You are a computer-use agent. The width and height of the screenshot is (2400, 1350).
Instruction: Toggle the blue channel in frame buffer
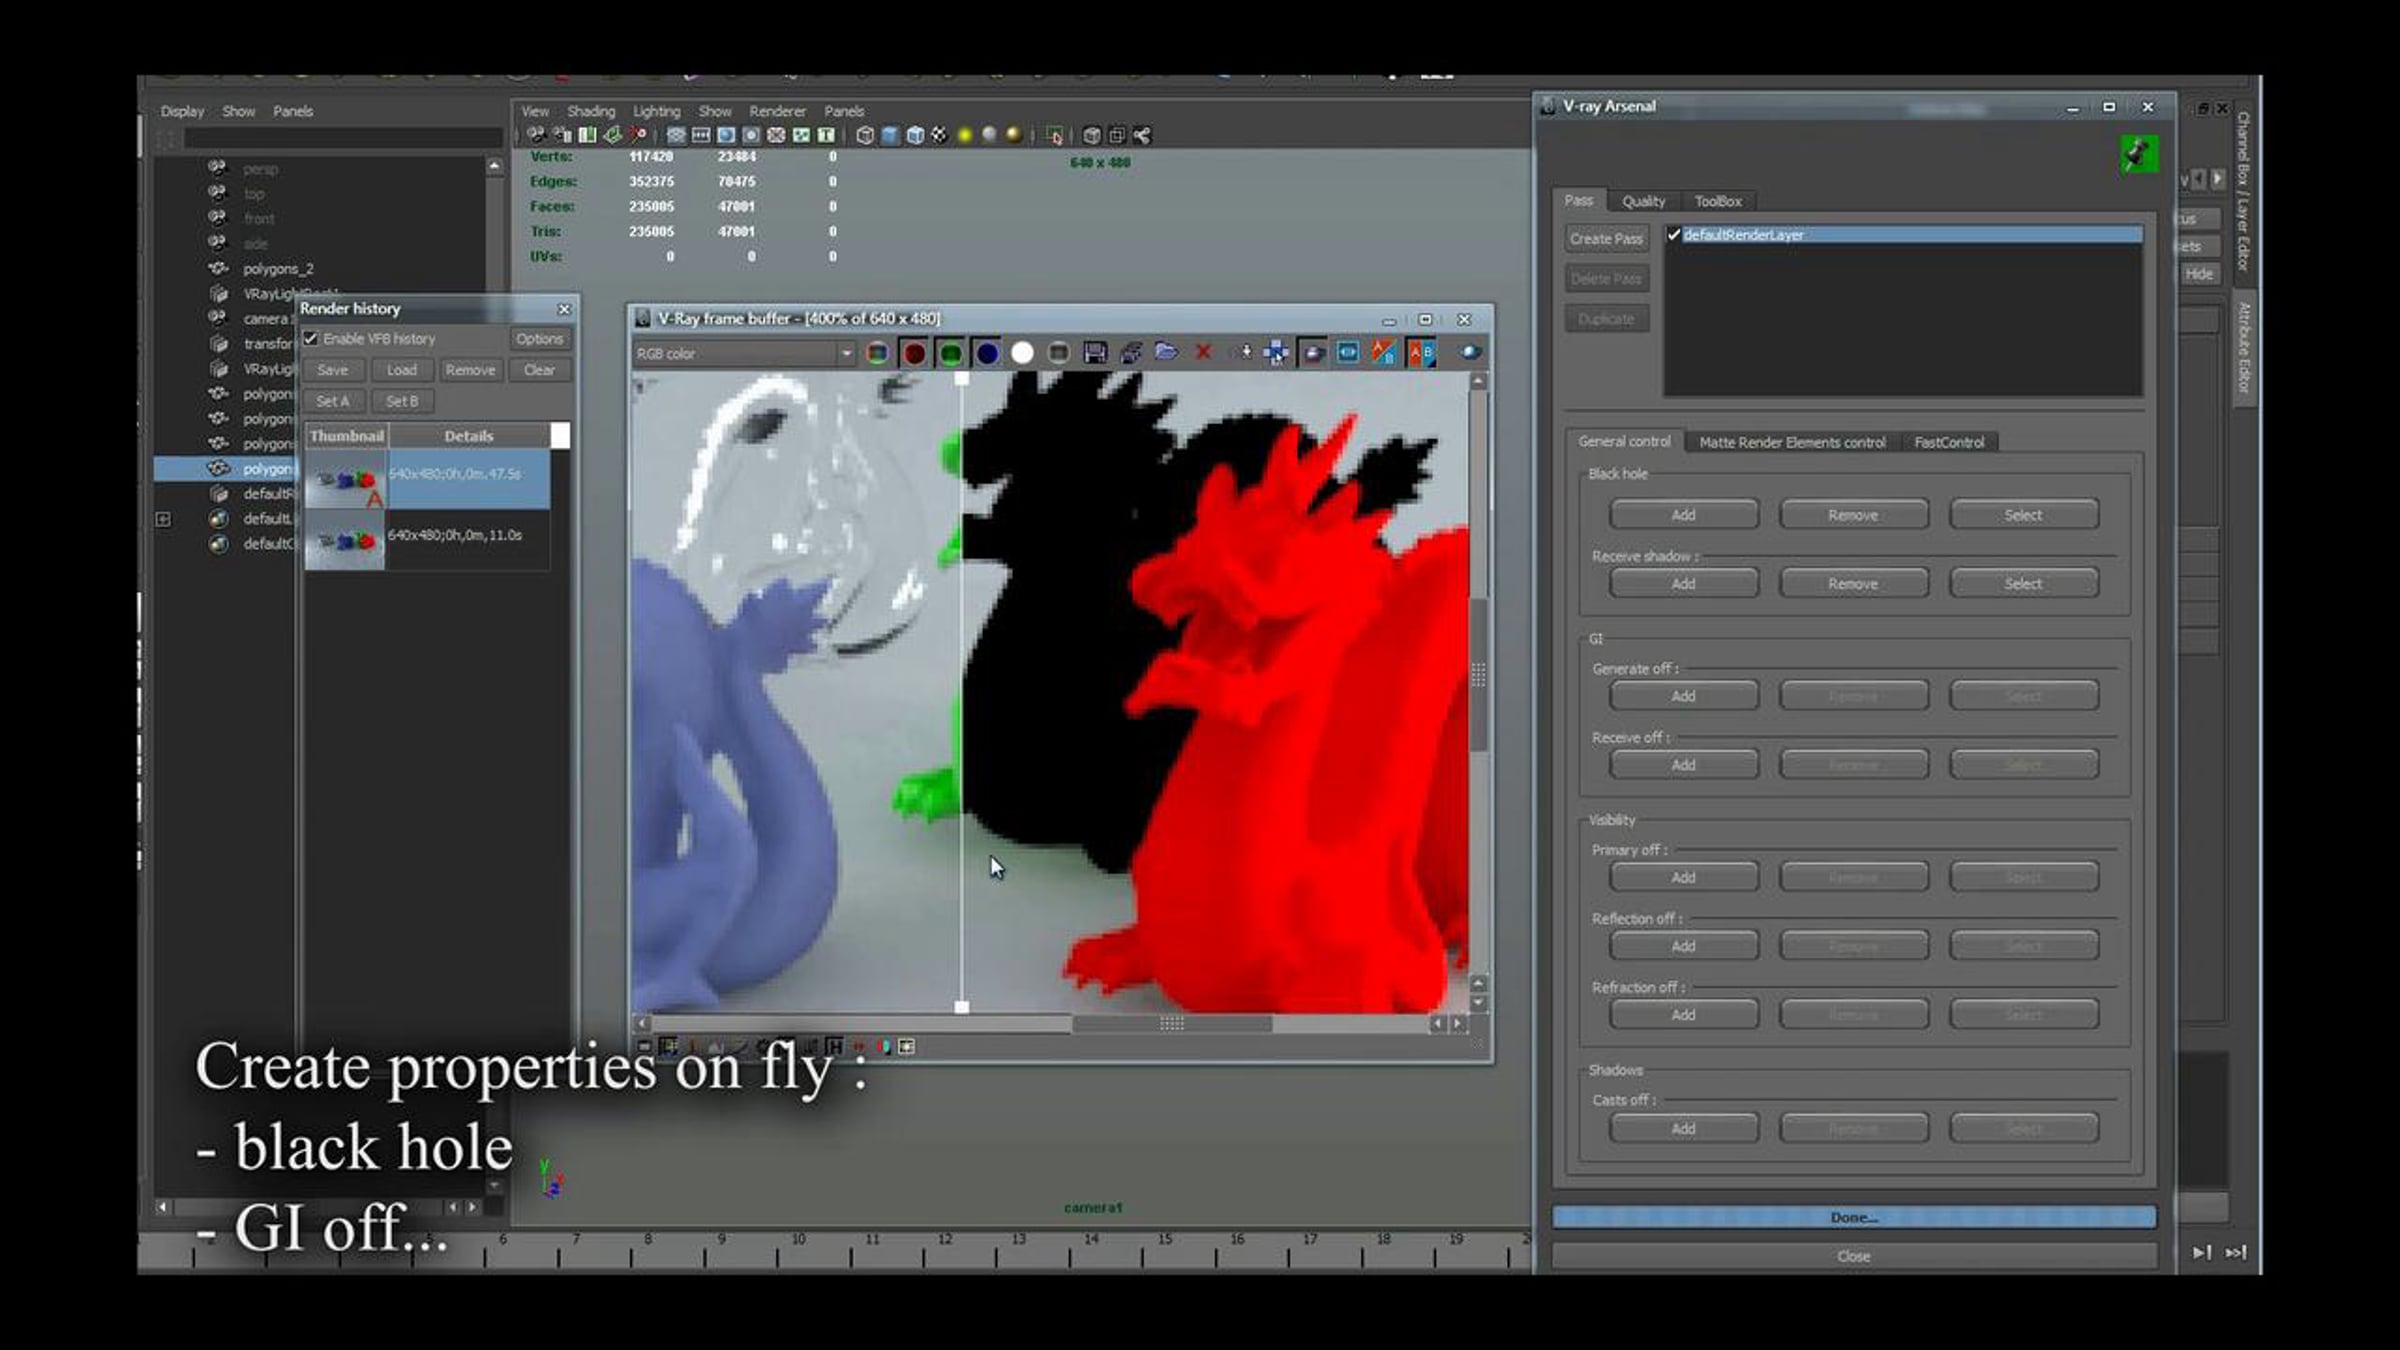coord(987,353)
